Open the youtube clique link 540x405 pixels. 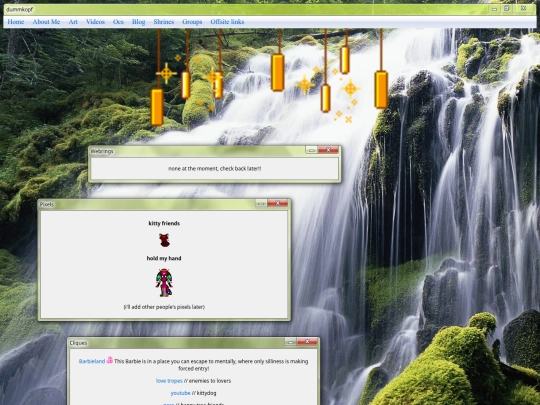(180, 393)
